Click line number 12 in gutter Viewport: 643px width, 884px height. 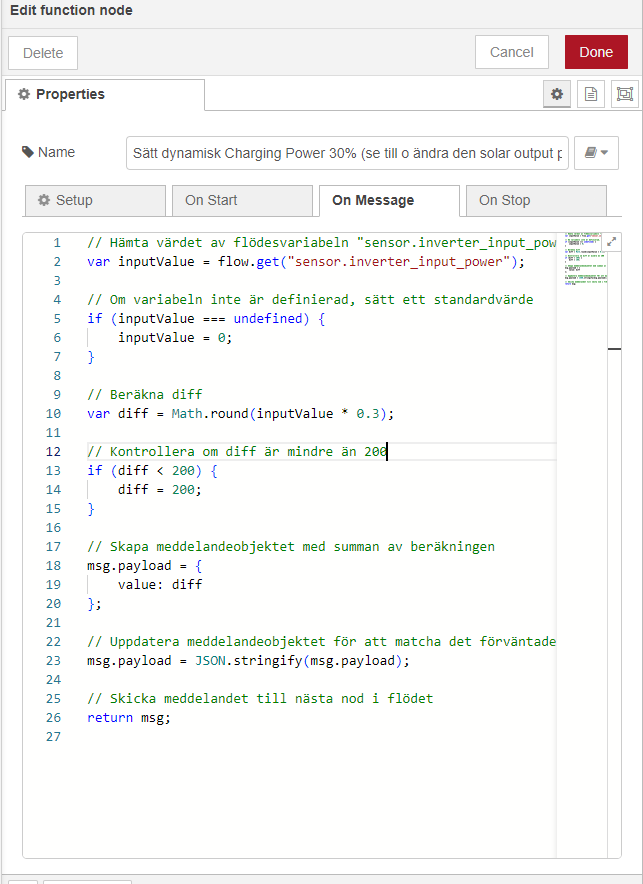pyautogui.click(x=53, y=452)
